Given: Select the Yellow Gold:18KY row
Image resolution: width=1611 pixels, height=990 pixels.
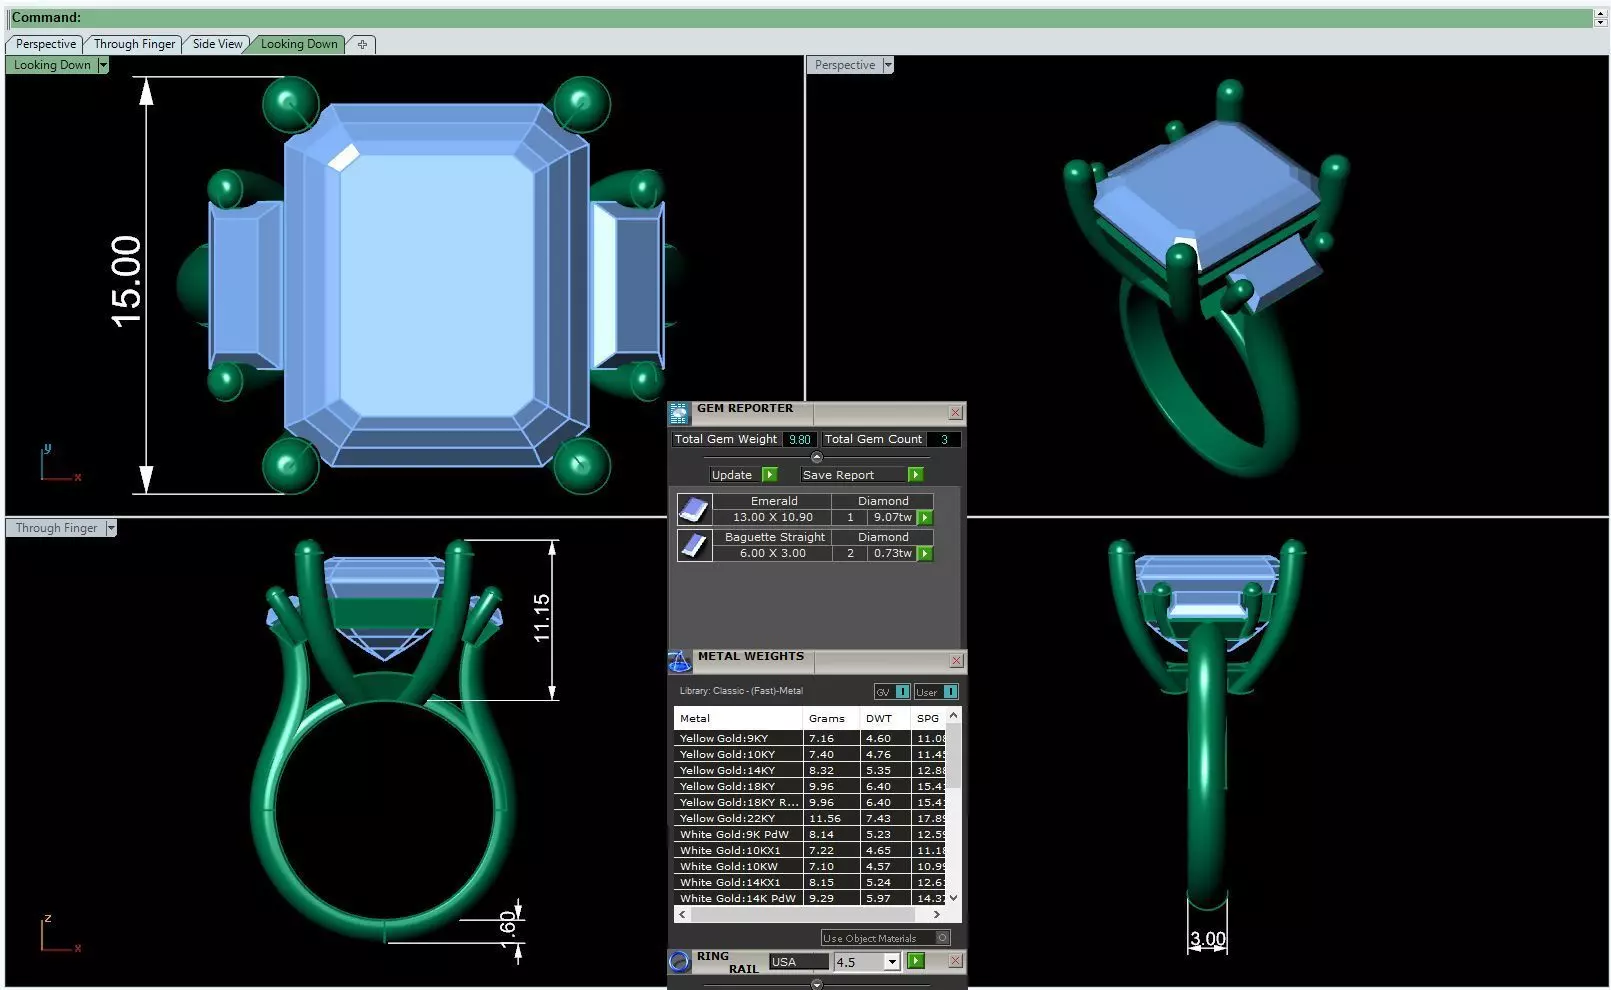Looking at the screenshot, I should coord(810,786).
